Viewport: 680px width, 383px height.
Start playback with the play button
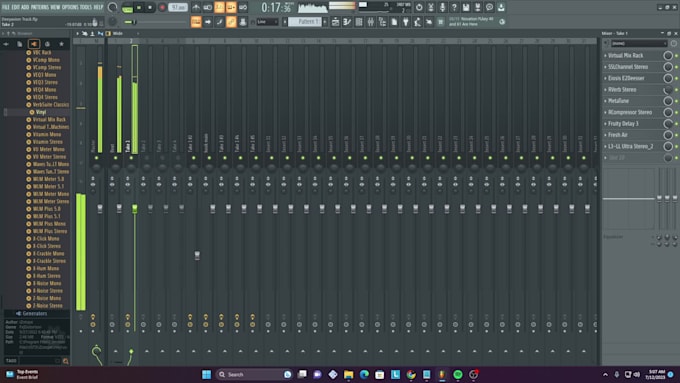click(139, 7)
